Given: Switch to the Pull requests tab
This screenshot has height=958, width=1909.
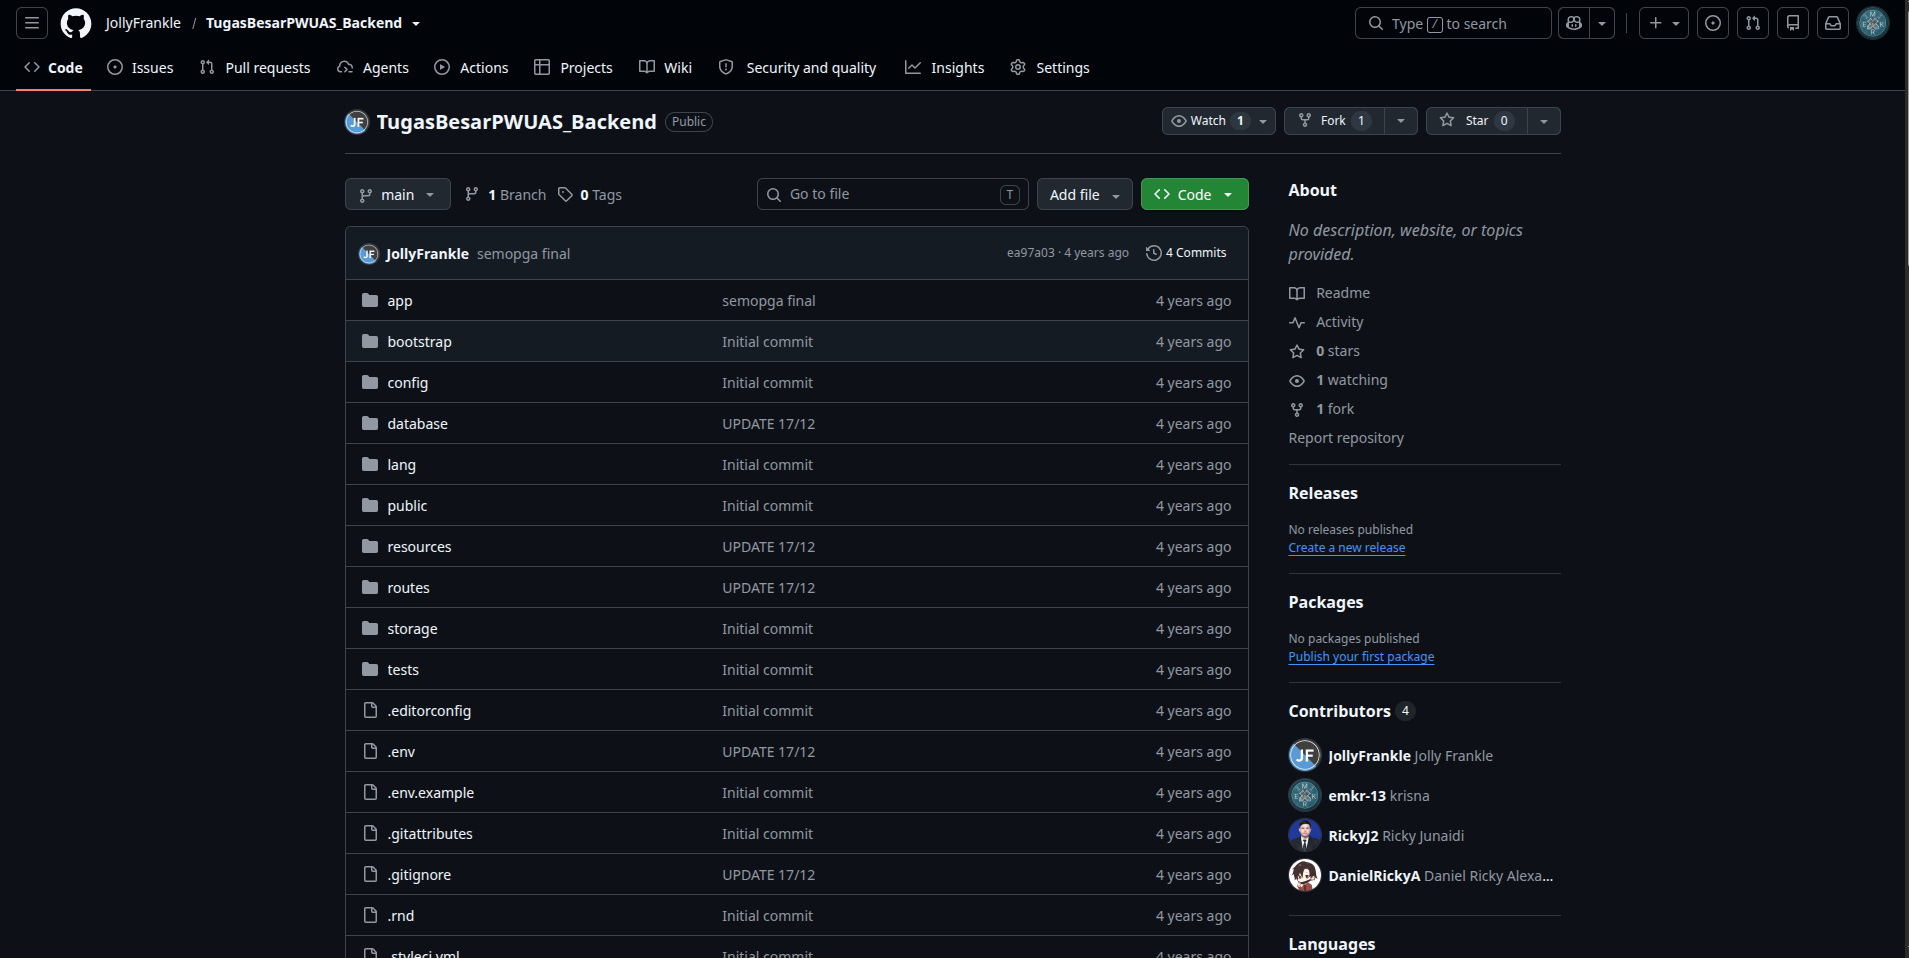Looking at the screenshot, I should point(255,68).
